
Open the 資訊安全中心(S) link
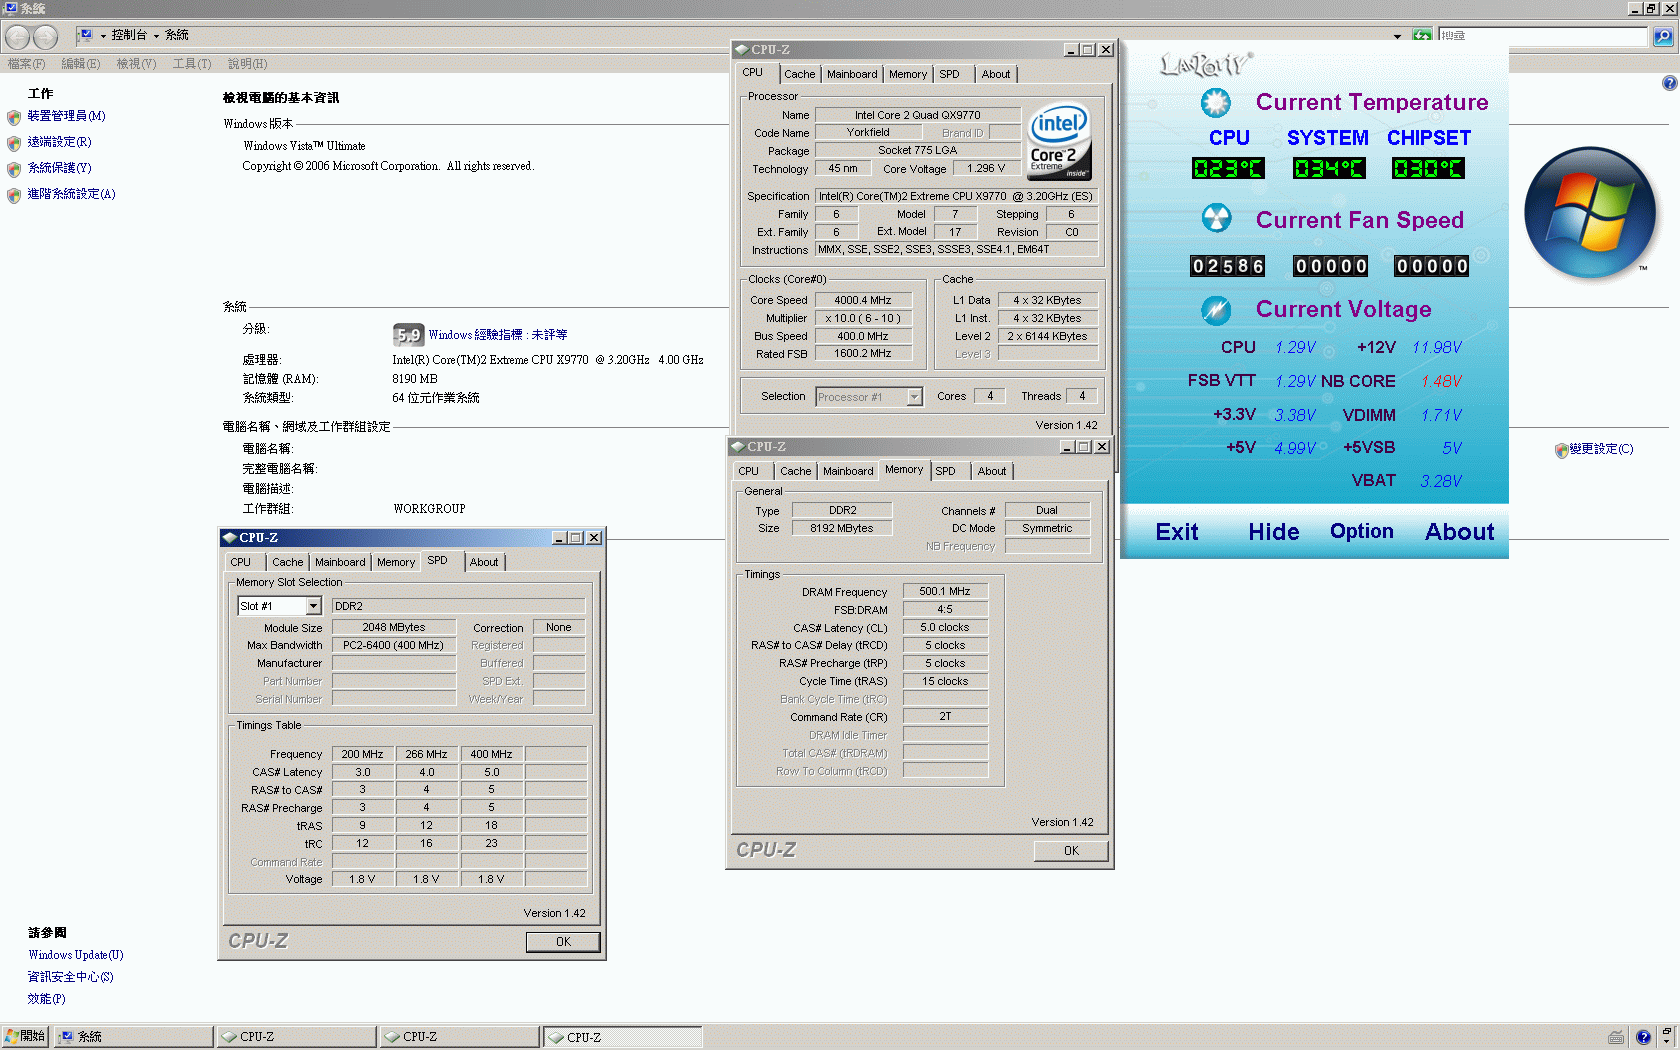[x=70, y=977]
